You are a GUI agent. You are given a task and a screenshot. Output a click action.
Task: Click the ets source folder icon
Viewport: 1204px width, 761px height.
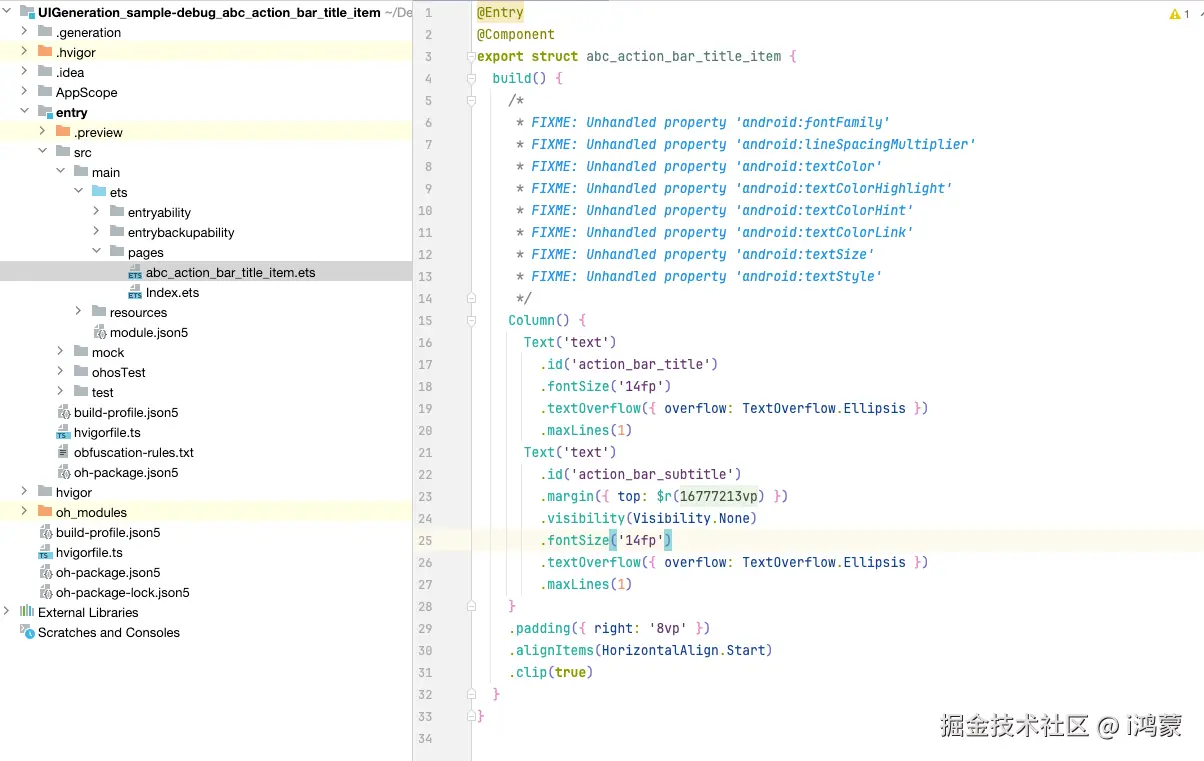point(99,191)
